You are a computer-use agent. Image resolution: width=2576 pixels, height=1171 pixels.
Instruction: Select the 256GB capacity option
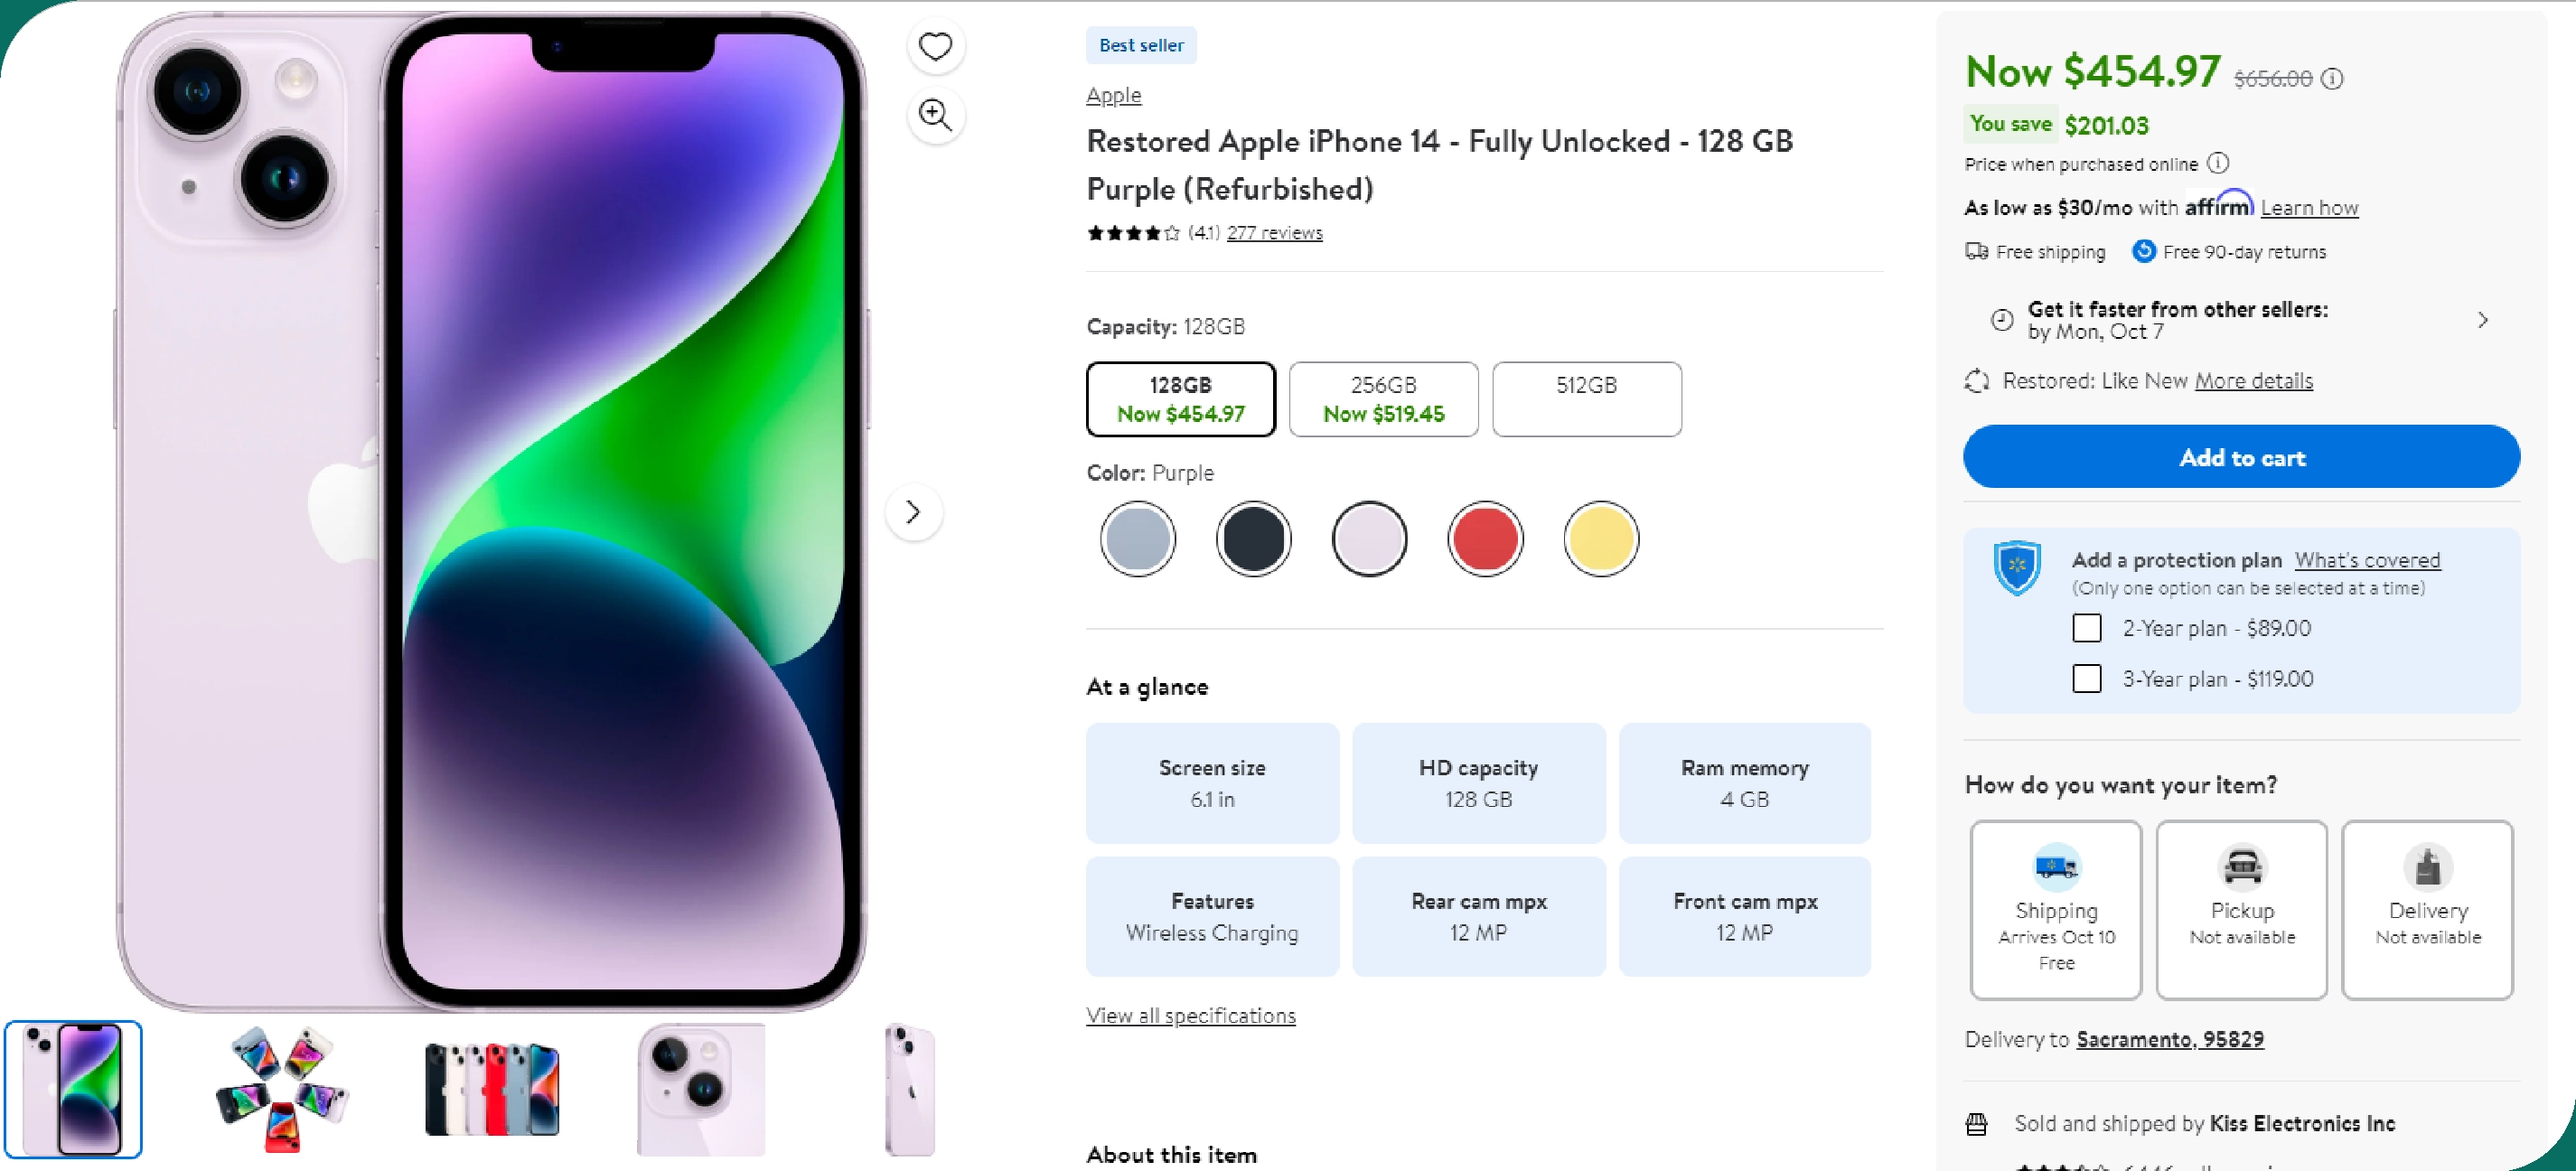pos(1383,399)
